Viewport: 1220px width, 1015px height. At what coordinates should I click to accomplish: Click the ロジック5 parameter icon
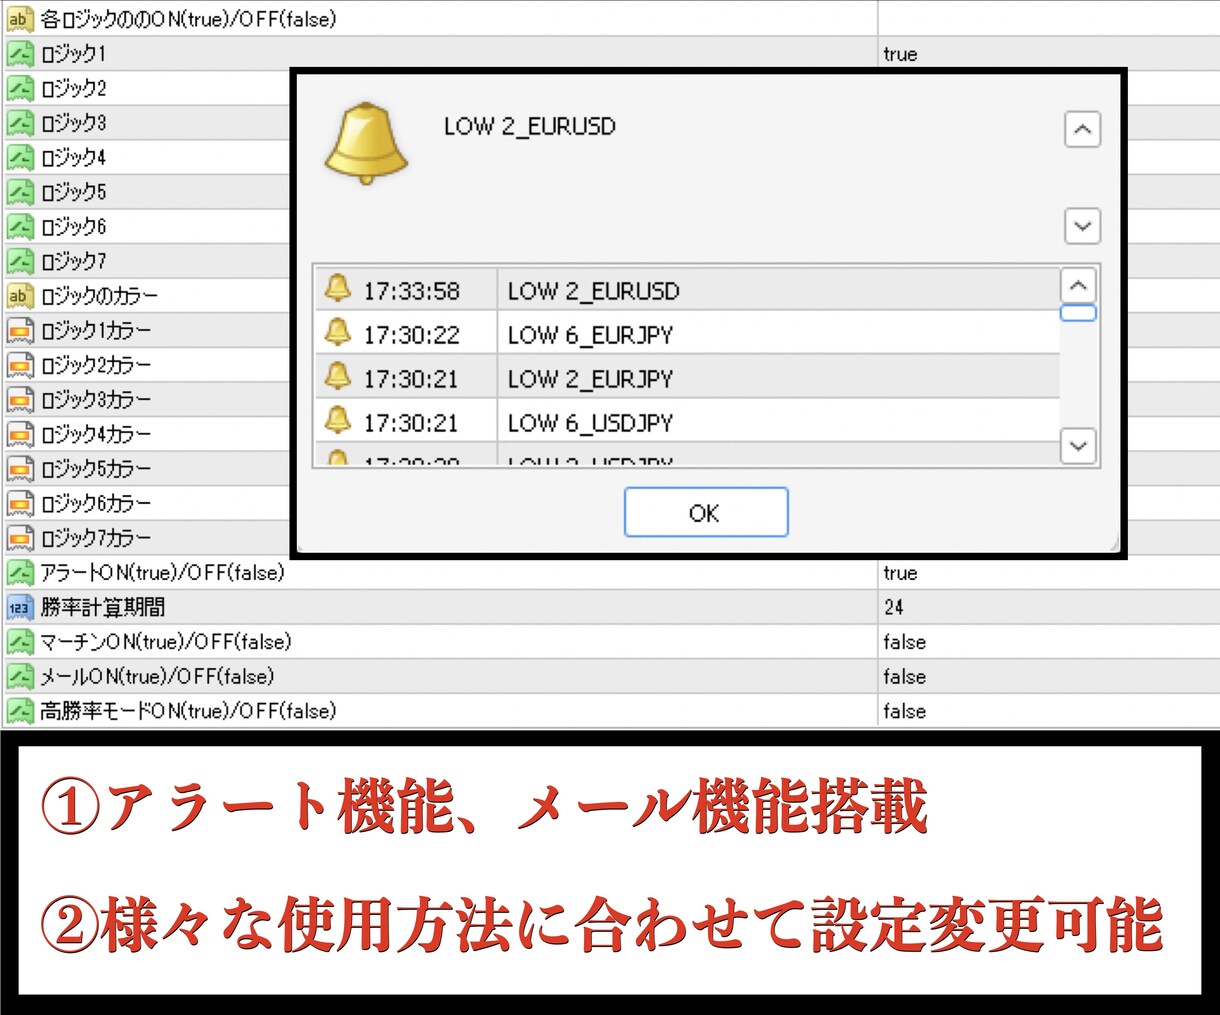point(20,192)
